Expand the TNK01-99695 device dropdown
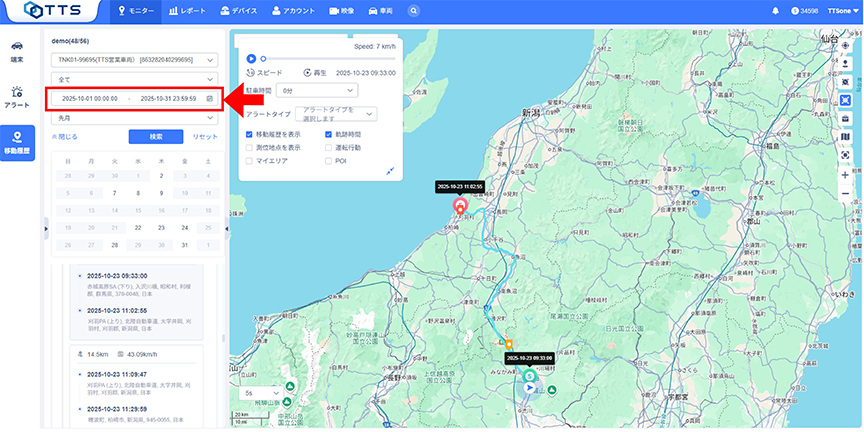 (133, 59)
